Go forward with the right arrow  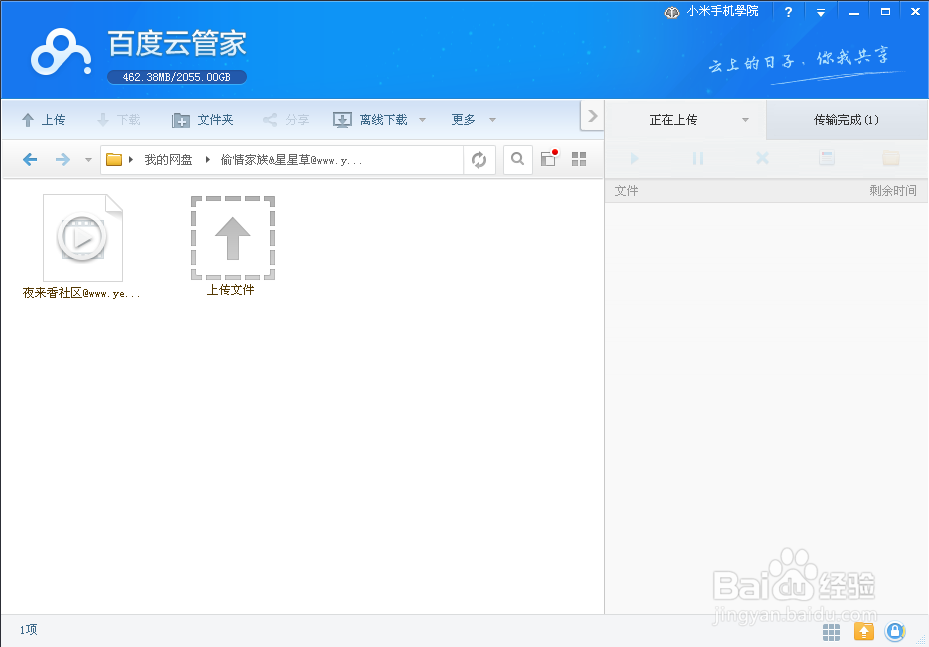(62, 159)
